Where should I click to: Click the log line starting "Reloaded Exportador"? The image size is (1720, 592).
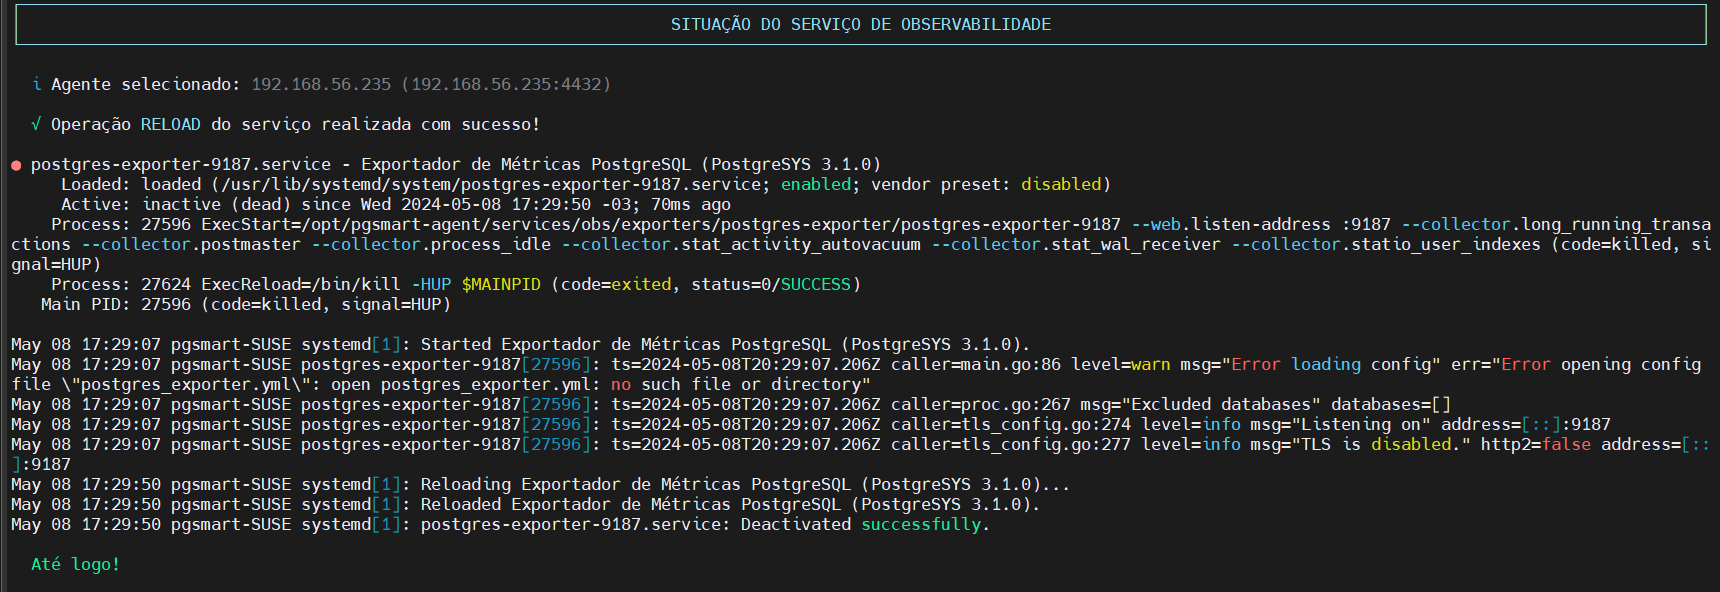(x=526, y=504)
